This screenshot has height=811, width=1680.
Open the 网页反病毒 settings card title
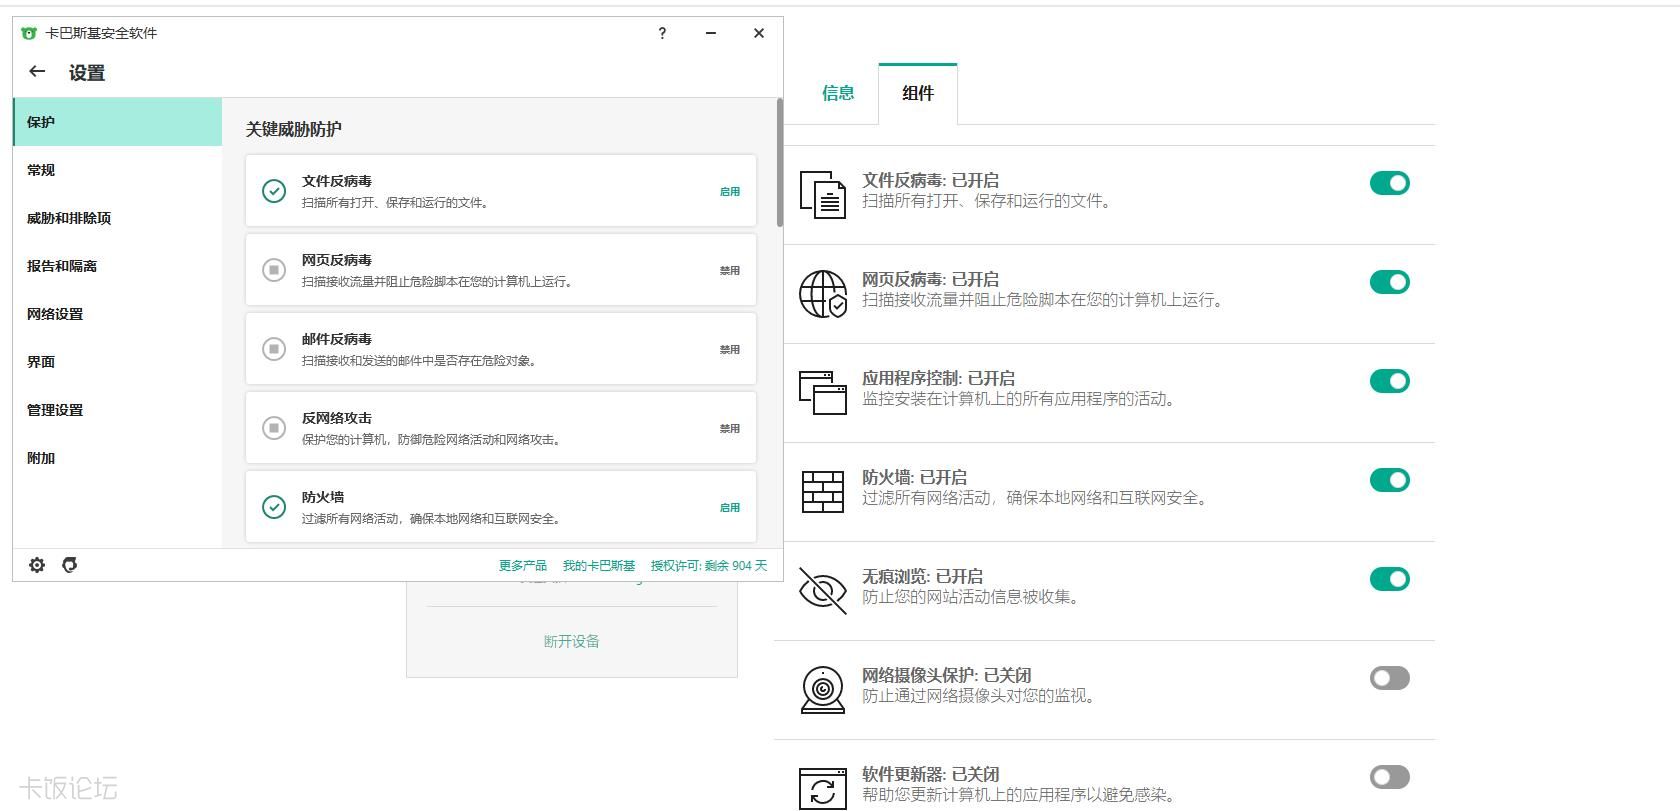(x=337, y=260)
